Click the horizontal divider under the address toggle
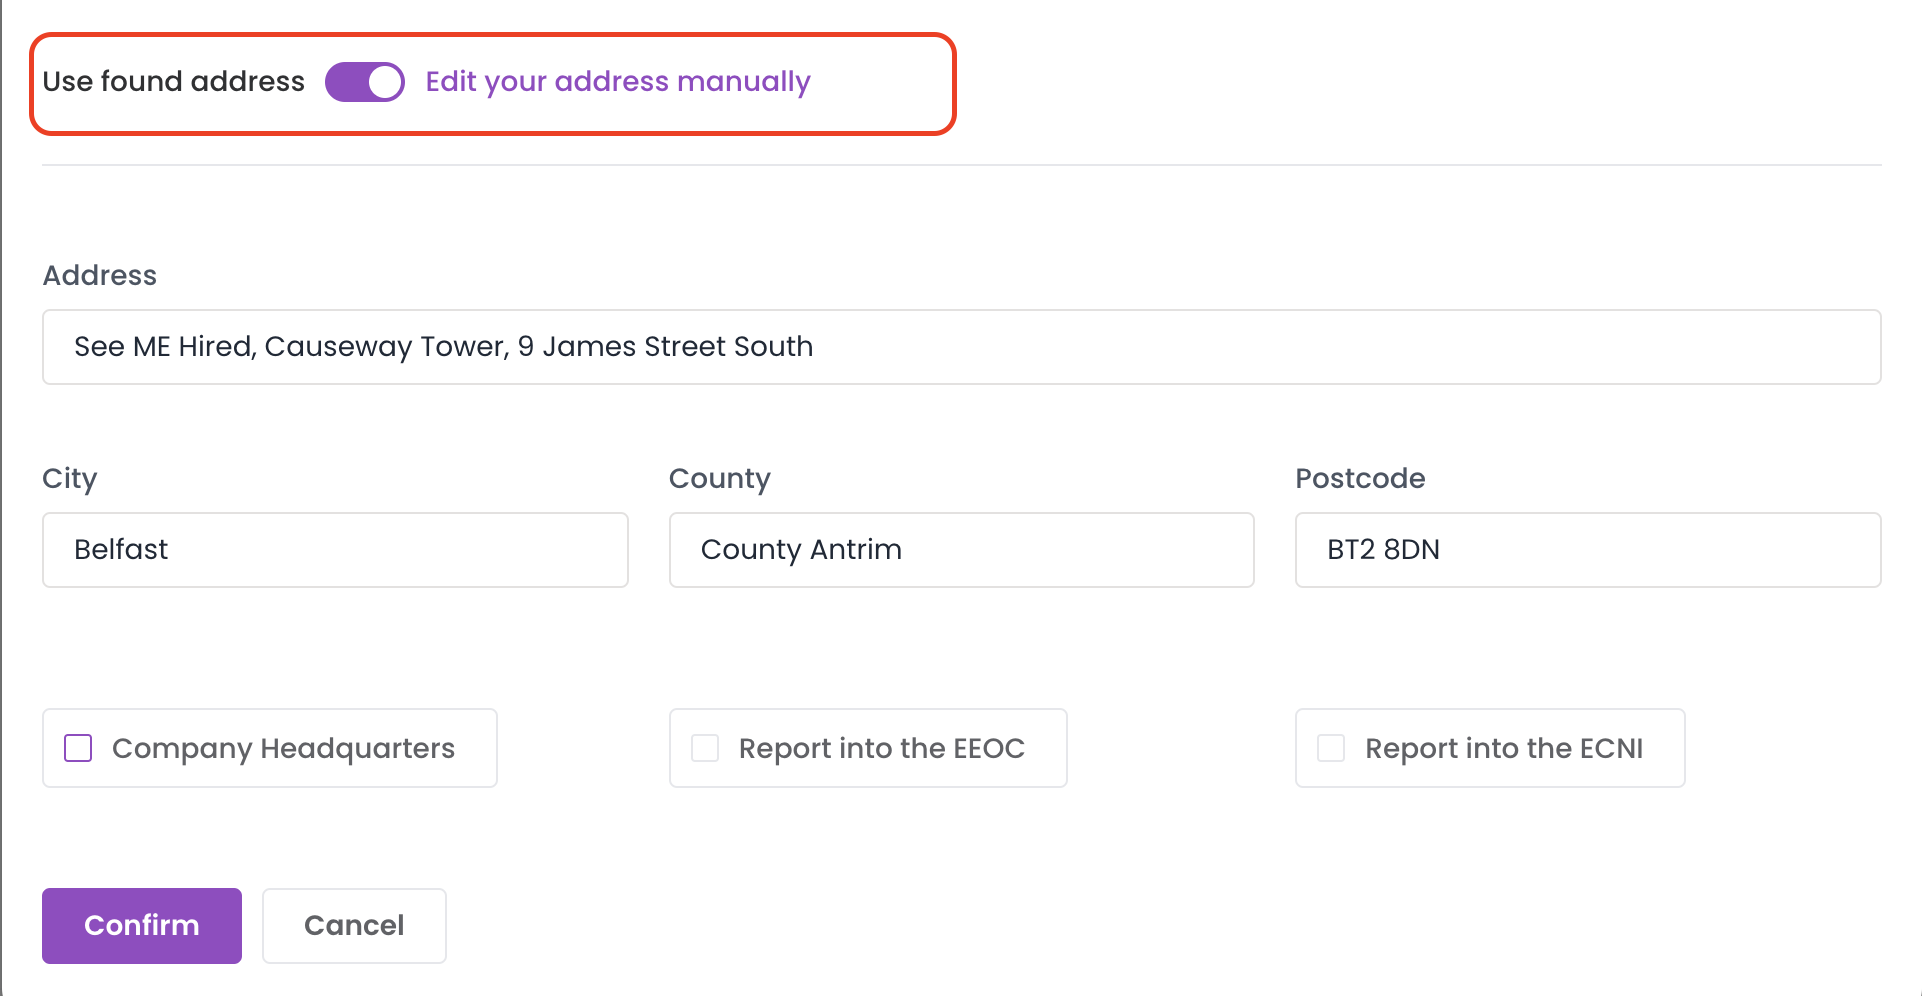 click(961, 165)
